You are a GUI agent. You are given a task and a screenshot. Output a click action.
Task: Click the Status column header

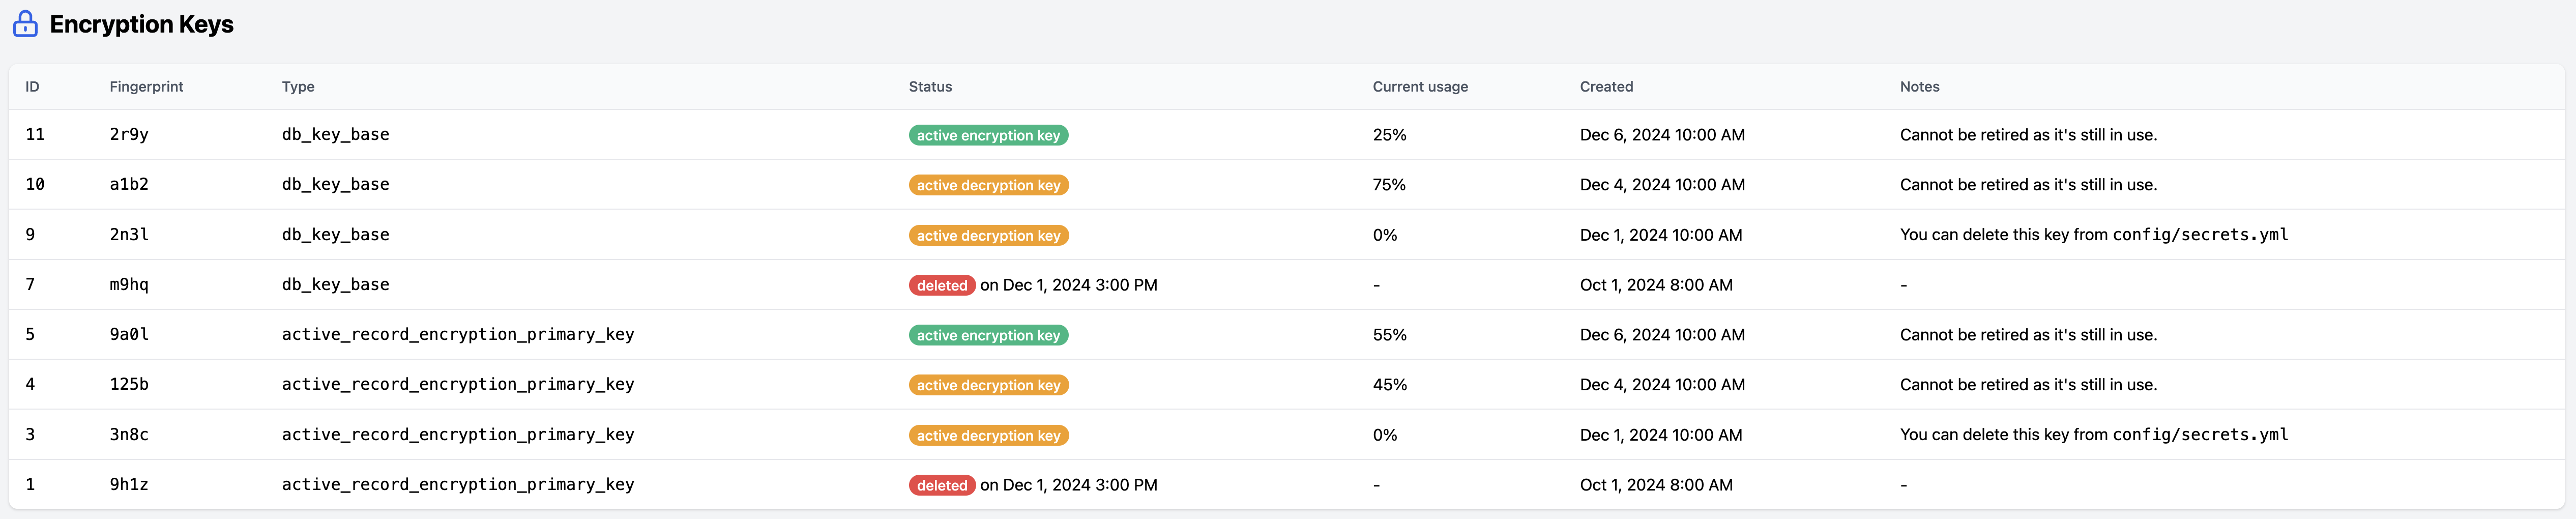[x=930, y=87]
